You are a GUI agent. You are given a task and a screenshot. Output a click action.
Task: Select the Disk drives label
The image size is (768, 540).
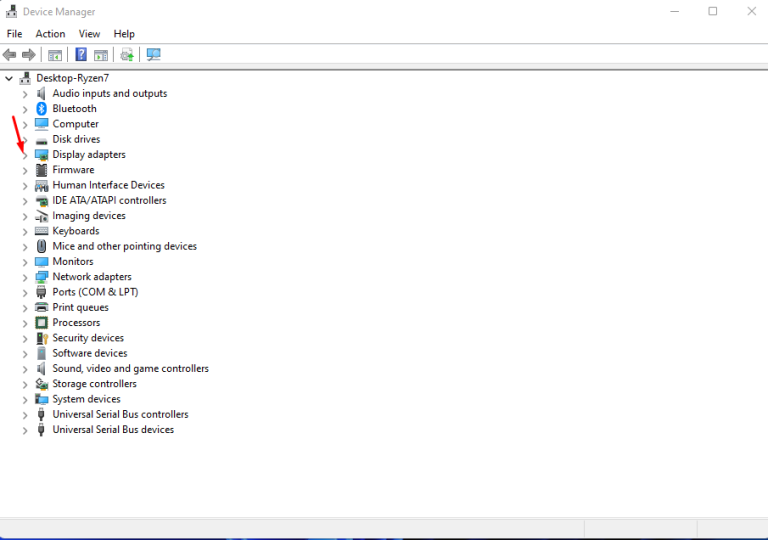point(76,139)
